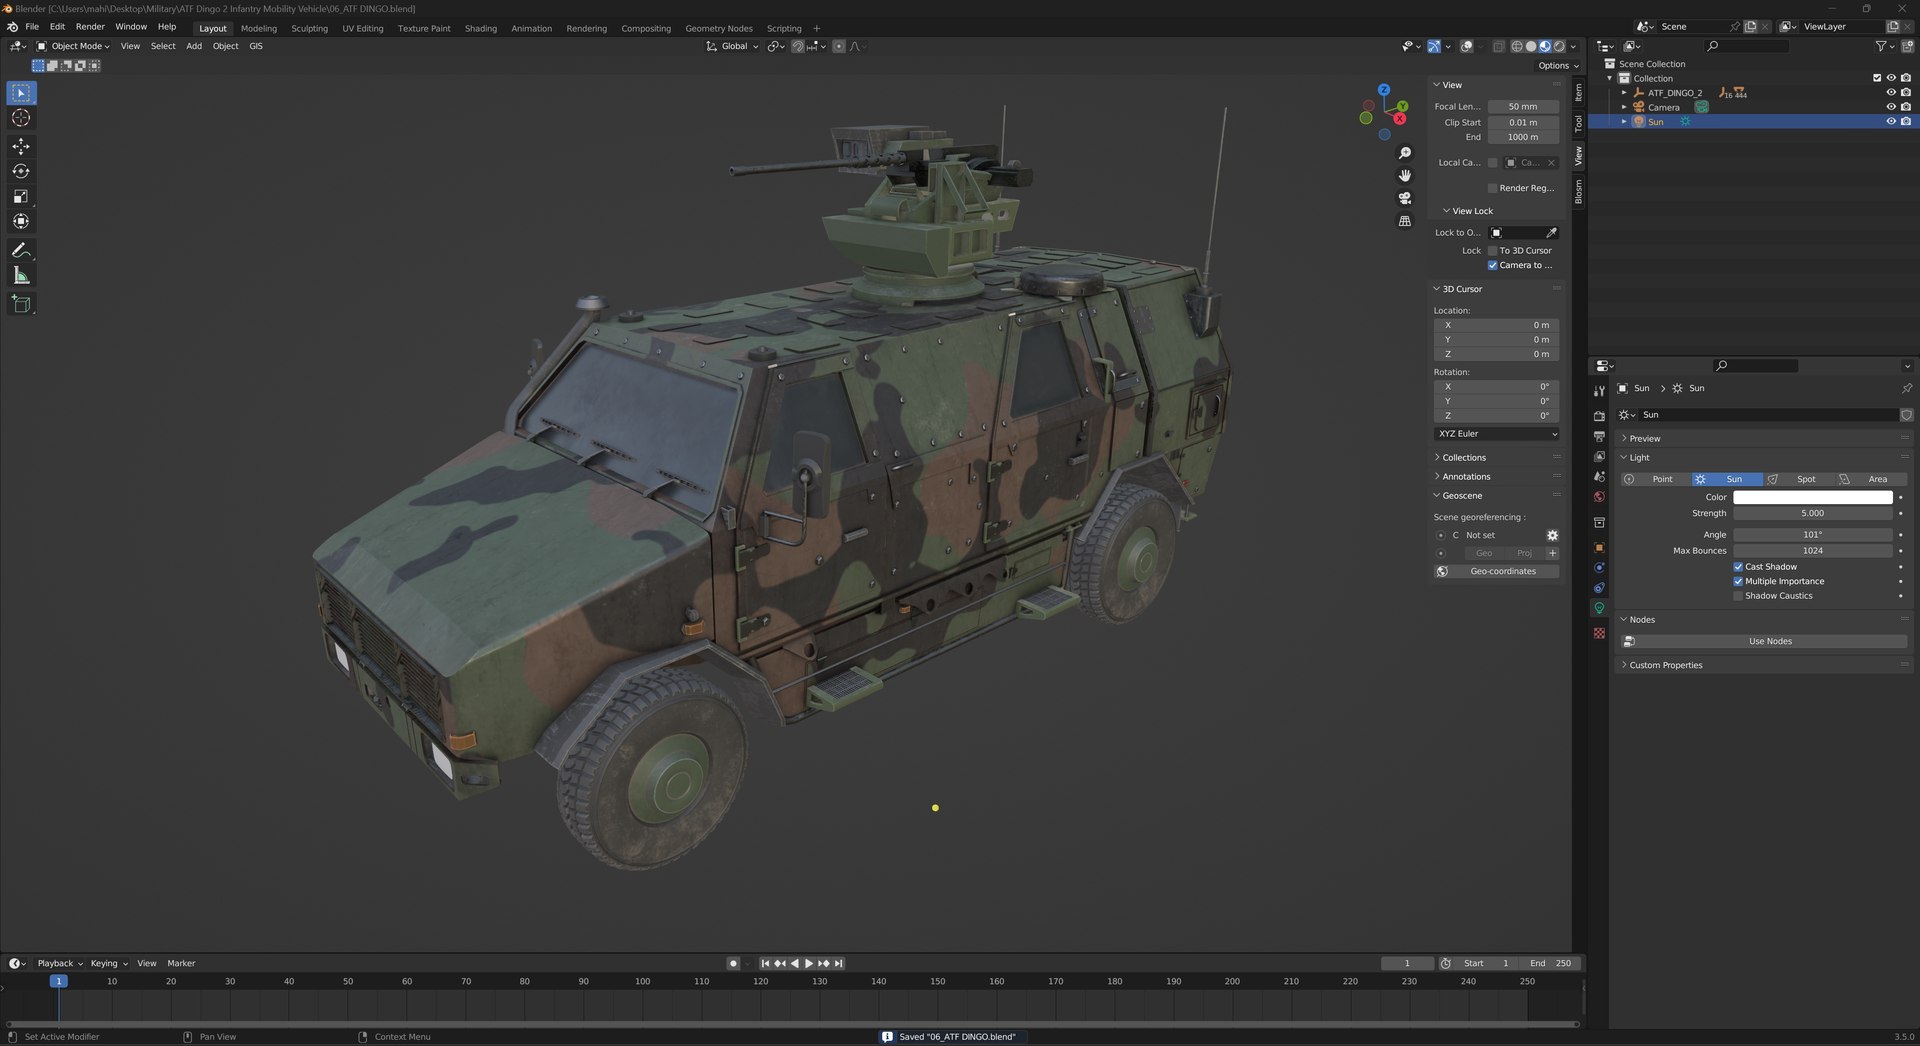The image size is (1920, 1046).
Task: Toggle camera view icon in viewport
Action: (1404, 198)
